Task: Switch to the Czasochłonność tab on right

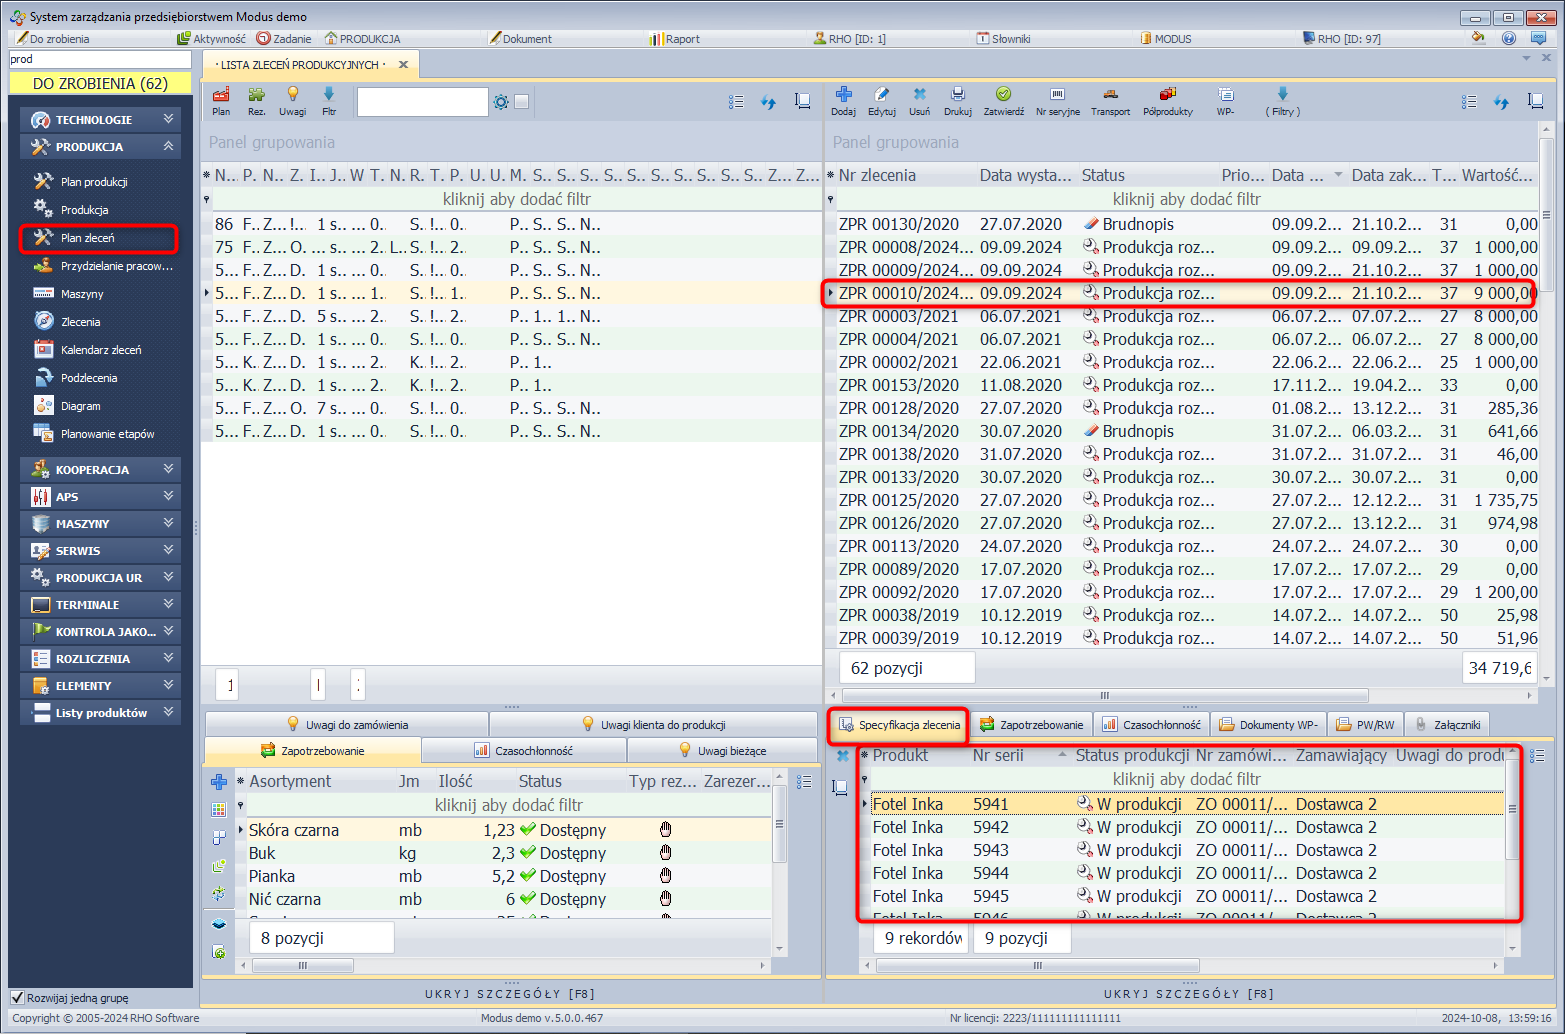Action: click(1151, 725)
